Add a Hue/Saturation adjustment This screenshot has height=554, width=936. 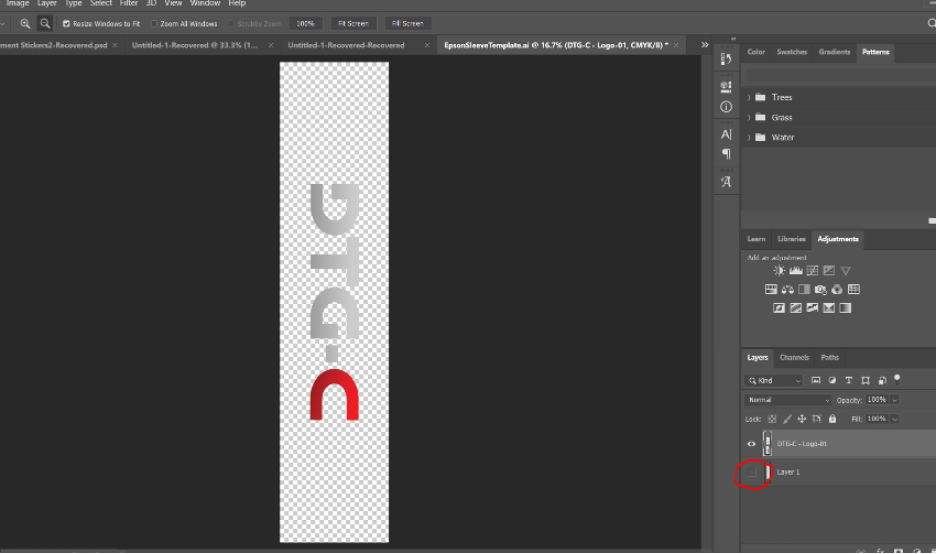click(771, 290)
